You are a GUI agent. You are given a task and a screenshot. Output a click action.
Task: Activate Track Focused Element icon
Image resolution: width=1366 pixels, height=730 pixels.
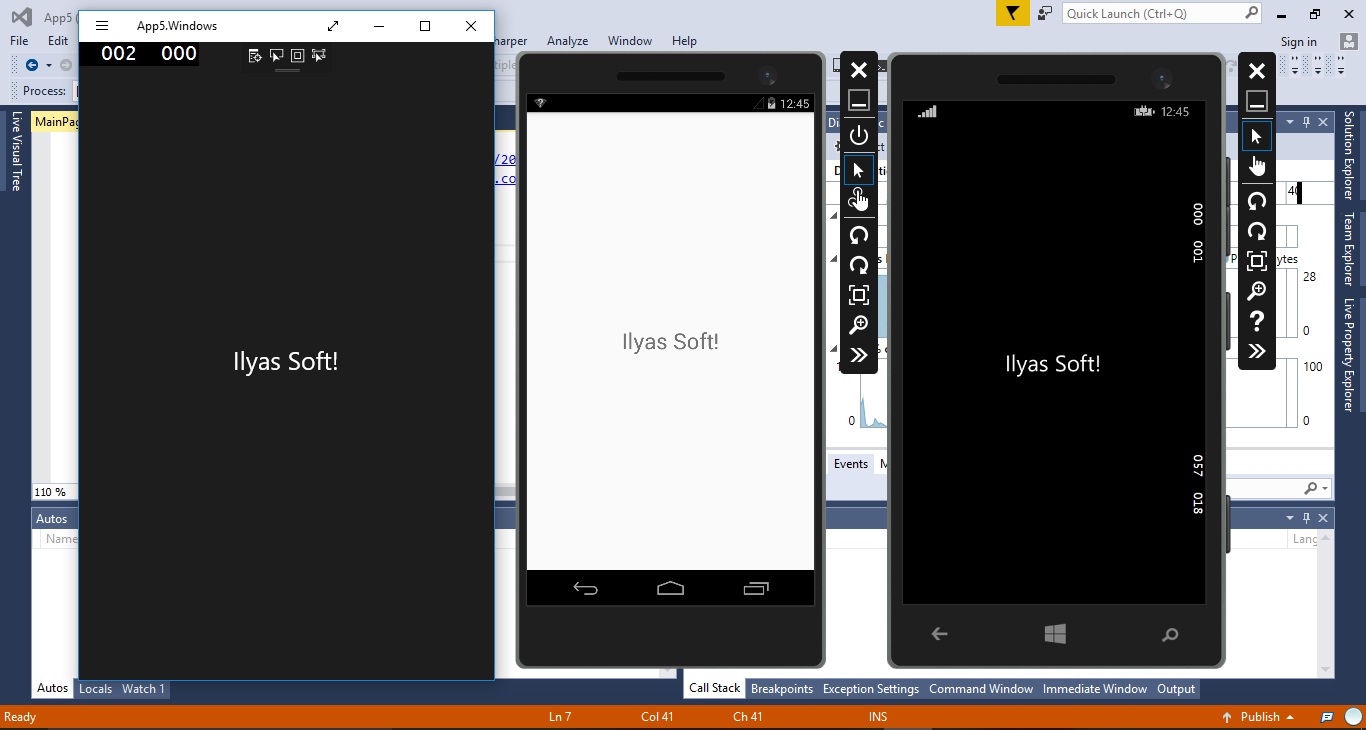pyautogui.click(x=318, y=56)
